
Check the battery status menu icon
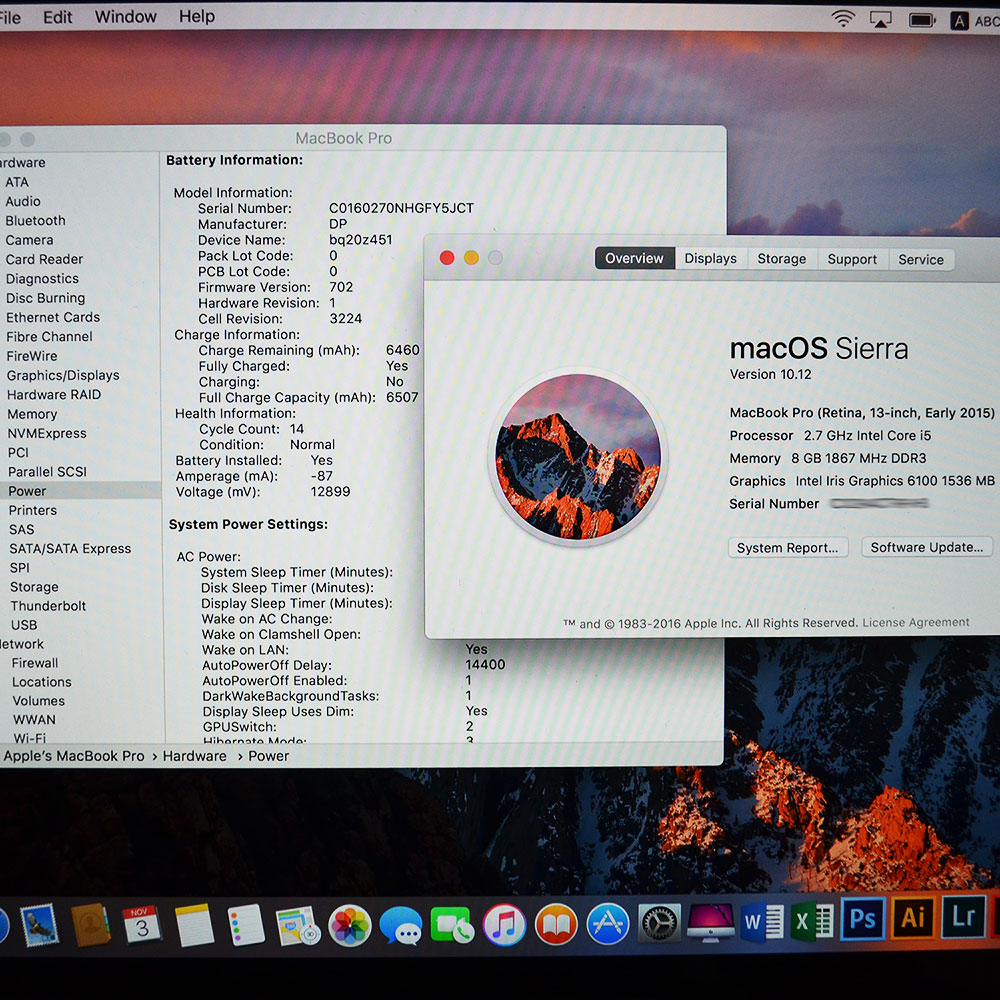pyautogui.click(x=922, y=20)
